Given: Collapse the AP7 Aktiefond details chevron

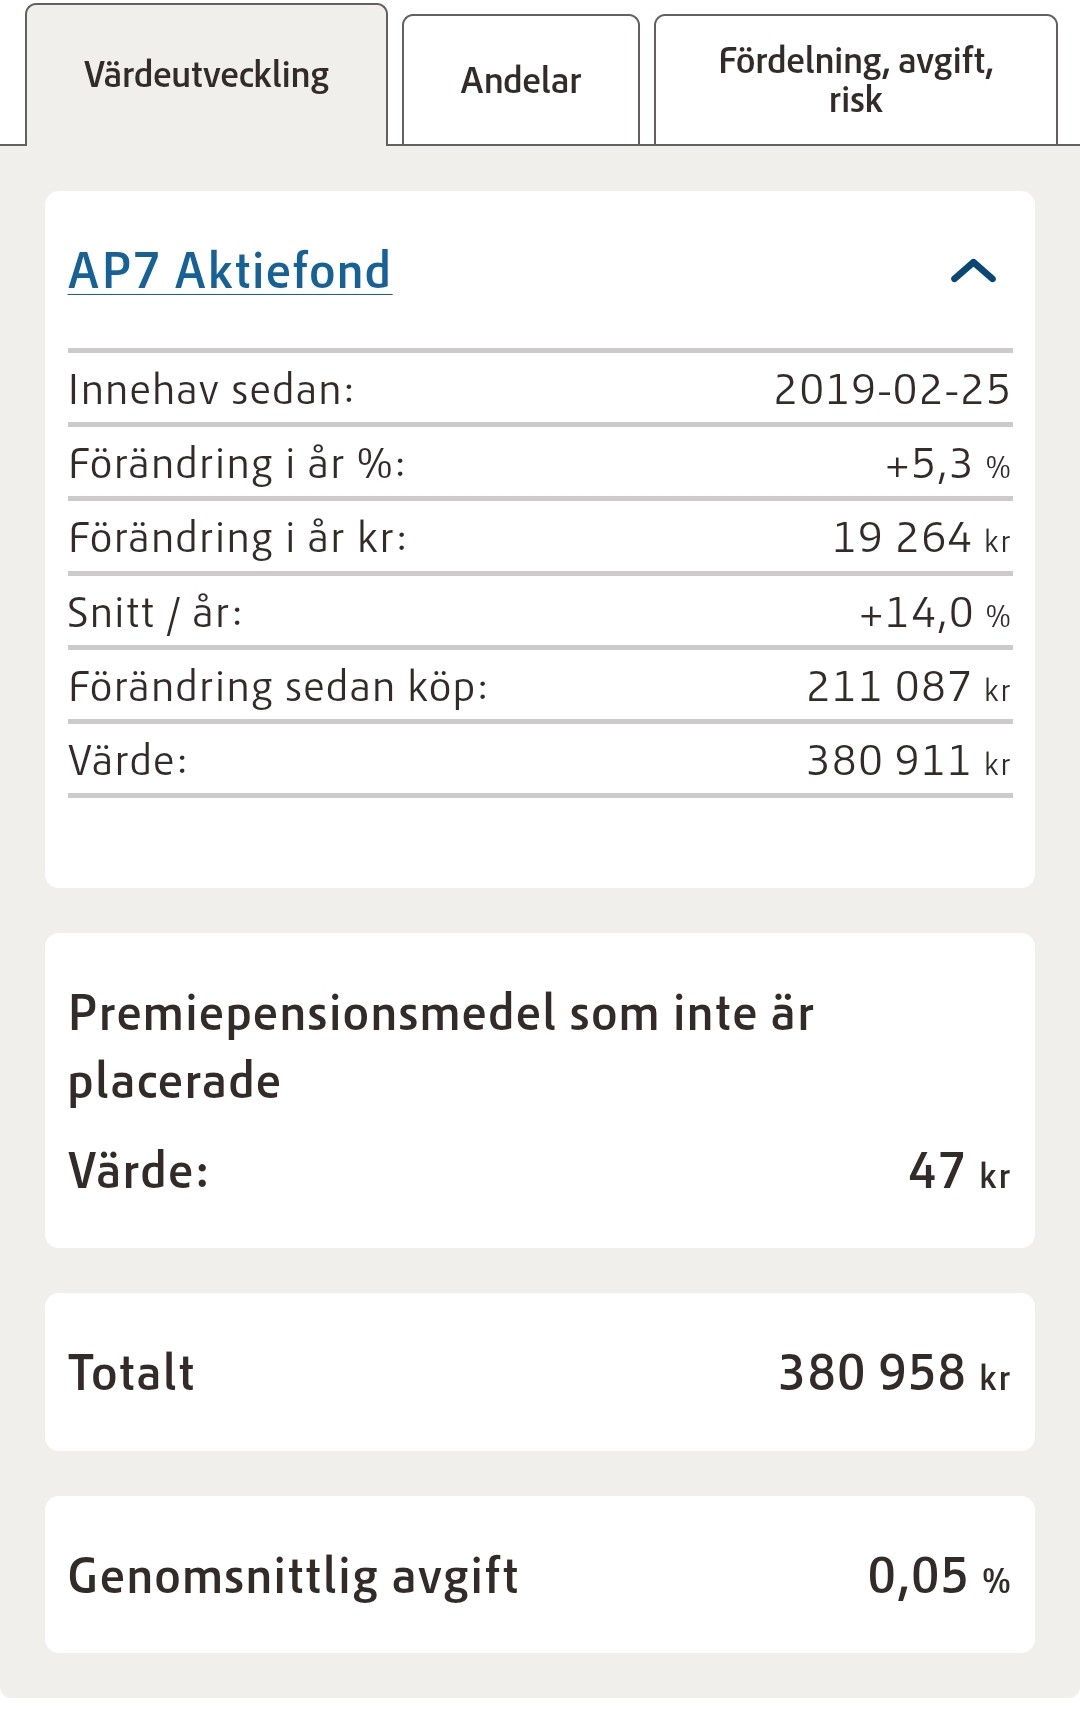Looking at the screenshot, I should 973,271.
